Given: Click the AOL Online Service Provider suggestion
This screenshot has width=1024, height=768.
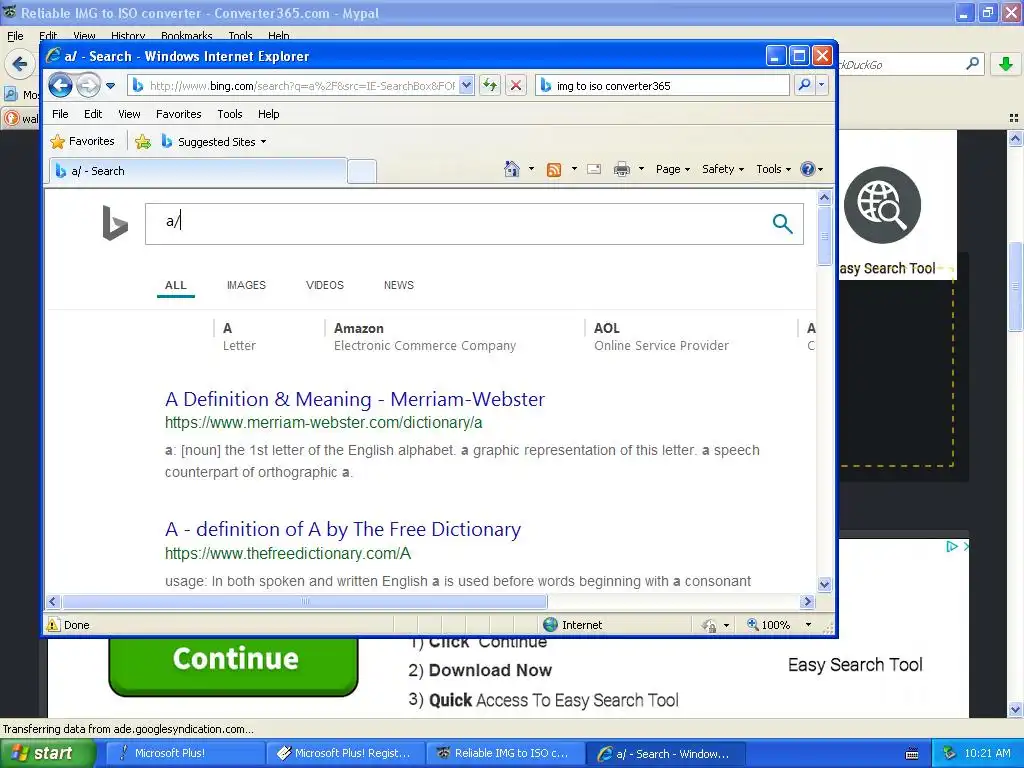Looking at the screenshot, I should [x=661, y=336].
